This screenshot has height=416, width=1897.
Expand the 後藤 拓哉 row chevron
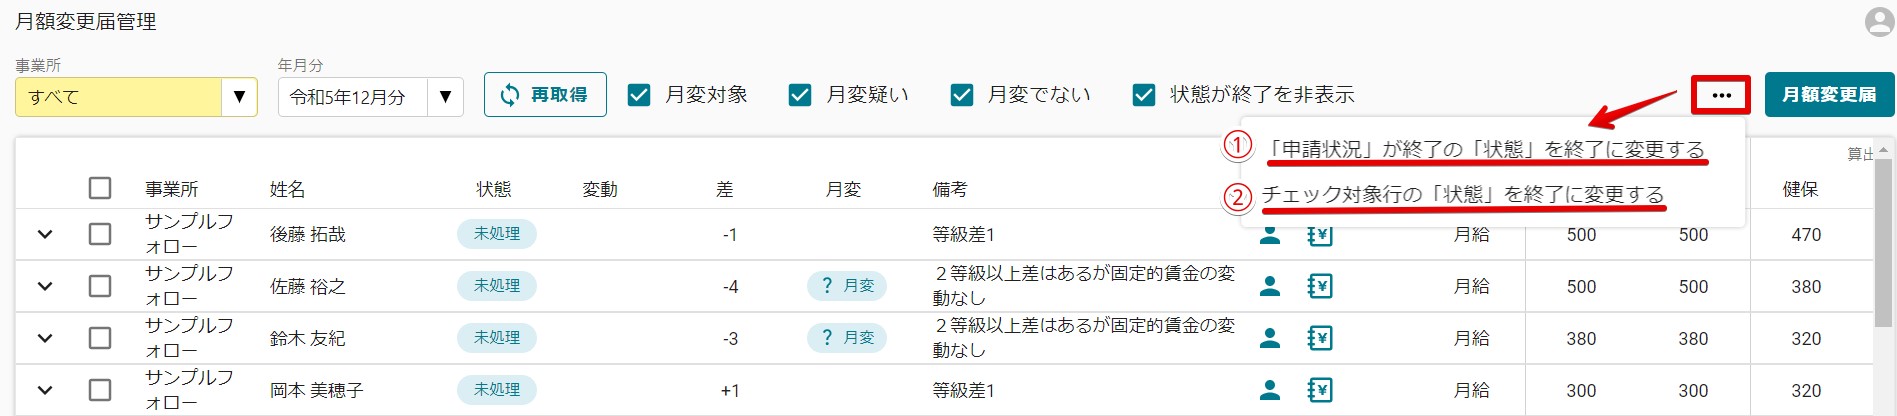[x=45, y=234]
